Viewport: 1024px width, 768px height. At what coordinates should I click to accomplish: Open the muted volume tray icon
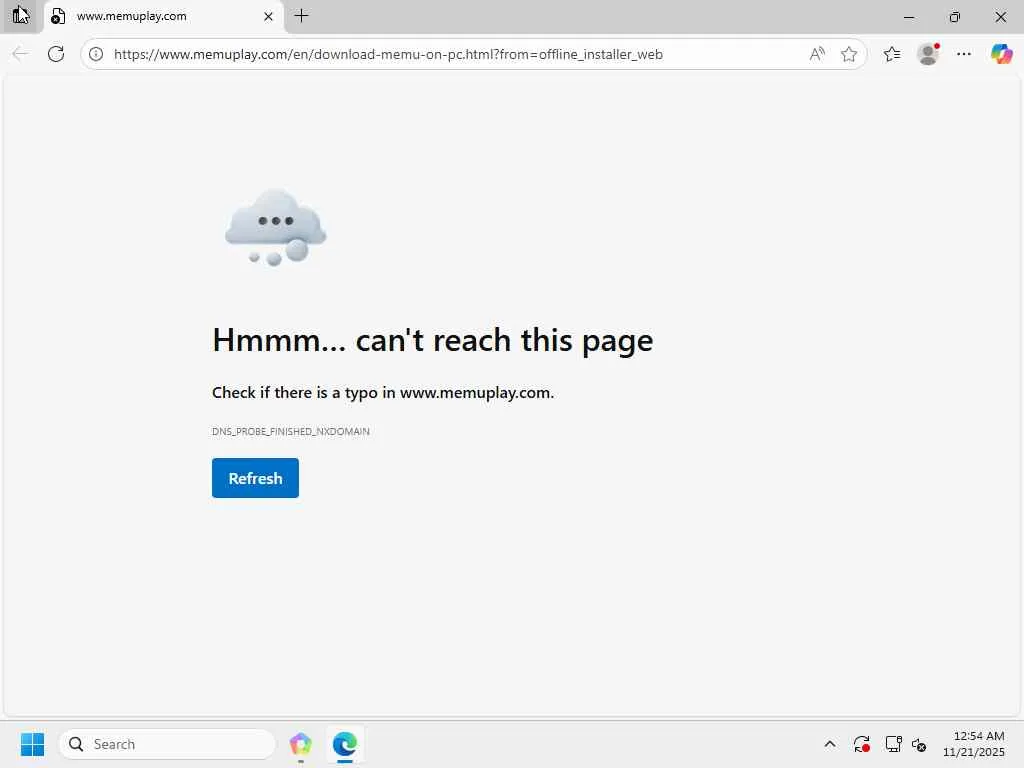[x=920, y=744]
